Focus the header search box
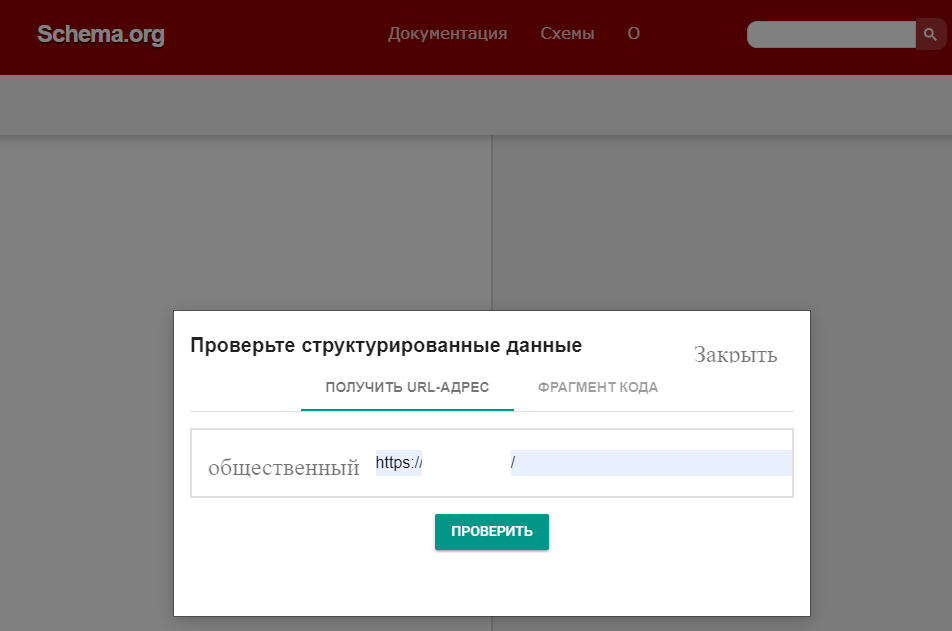The image size is (952, 631). pyautogui.click(x=830, y=35)
